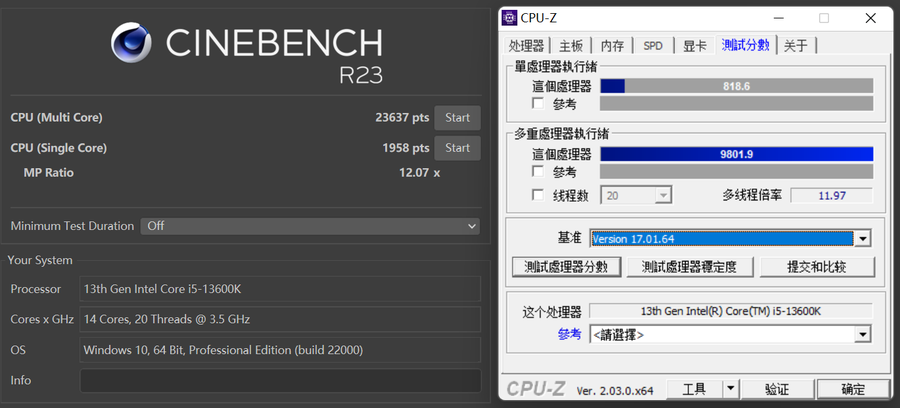Switch to the 内存 tab
Screen dimensions: 900x408
[x=612, y=45]
